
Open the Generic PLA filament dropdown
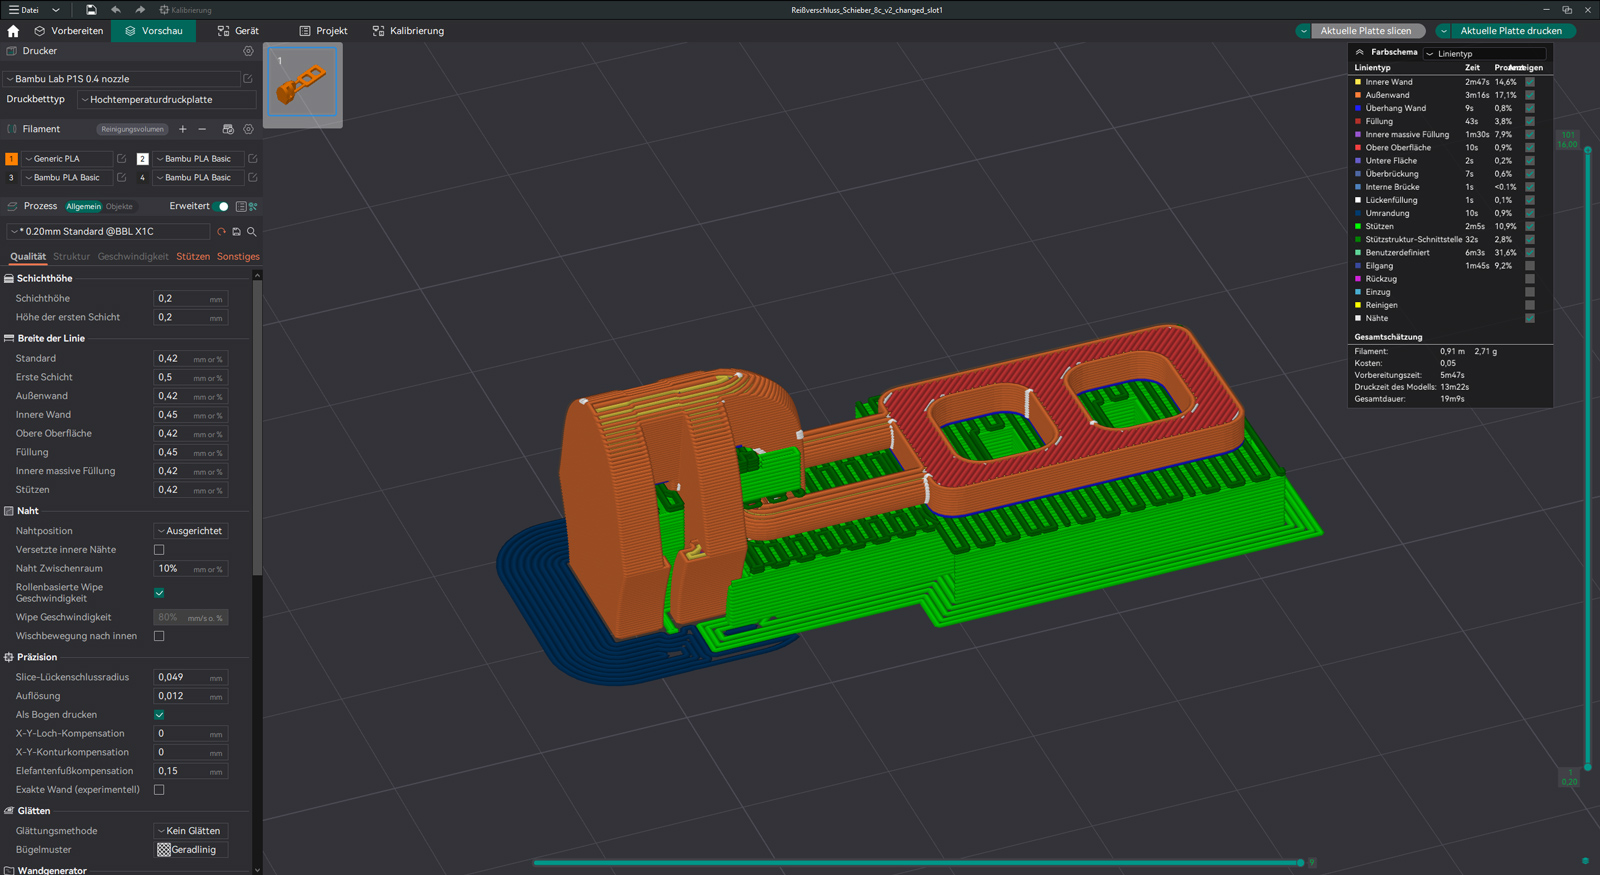67,159
